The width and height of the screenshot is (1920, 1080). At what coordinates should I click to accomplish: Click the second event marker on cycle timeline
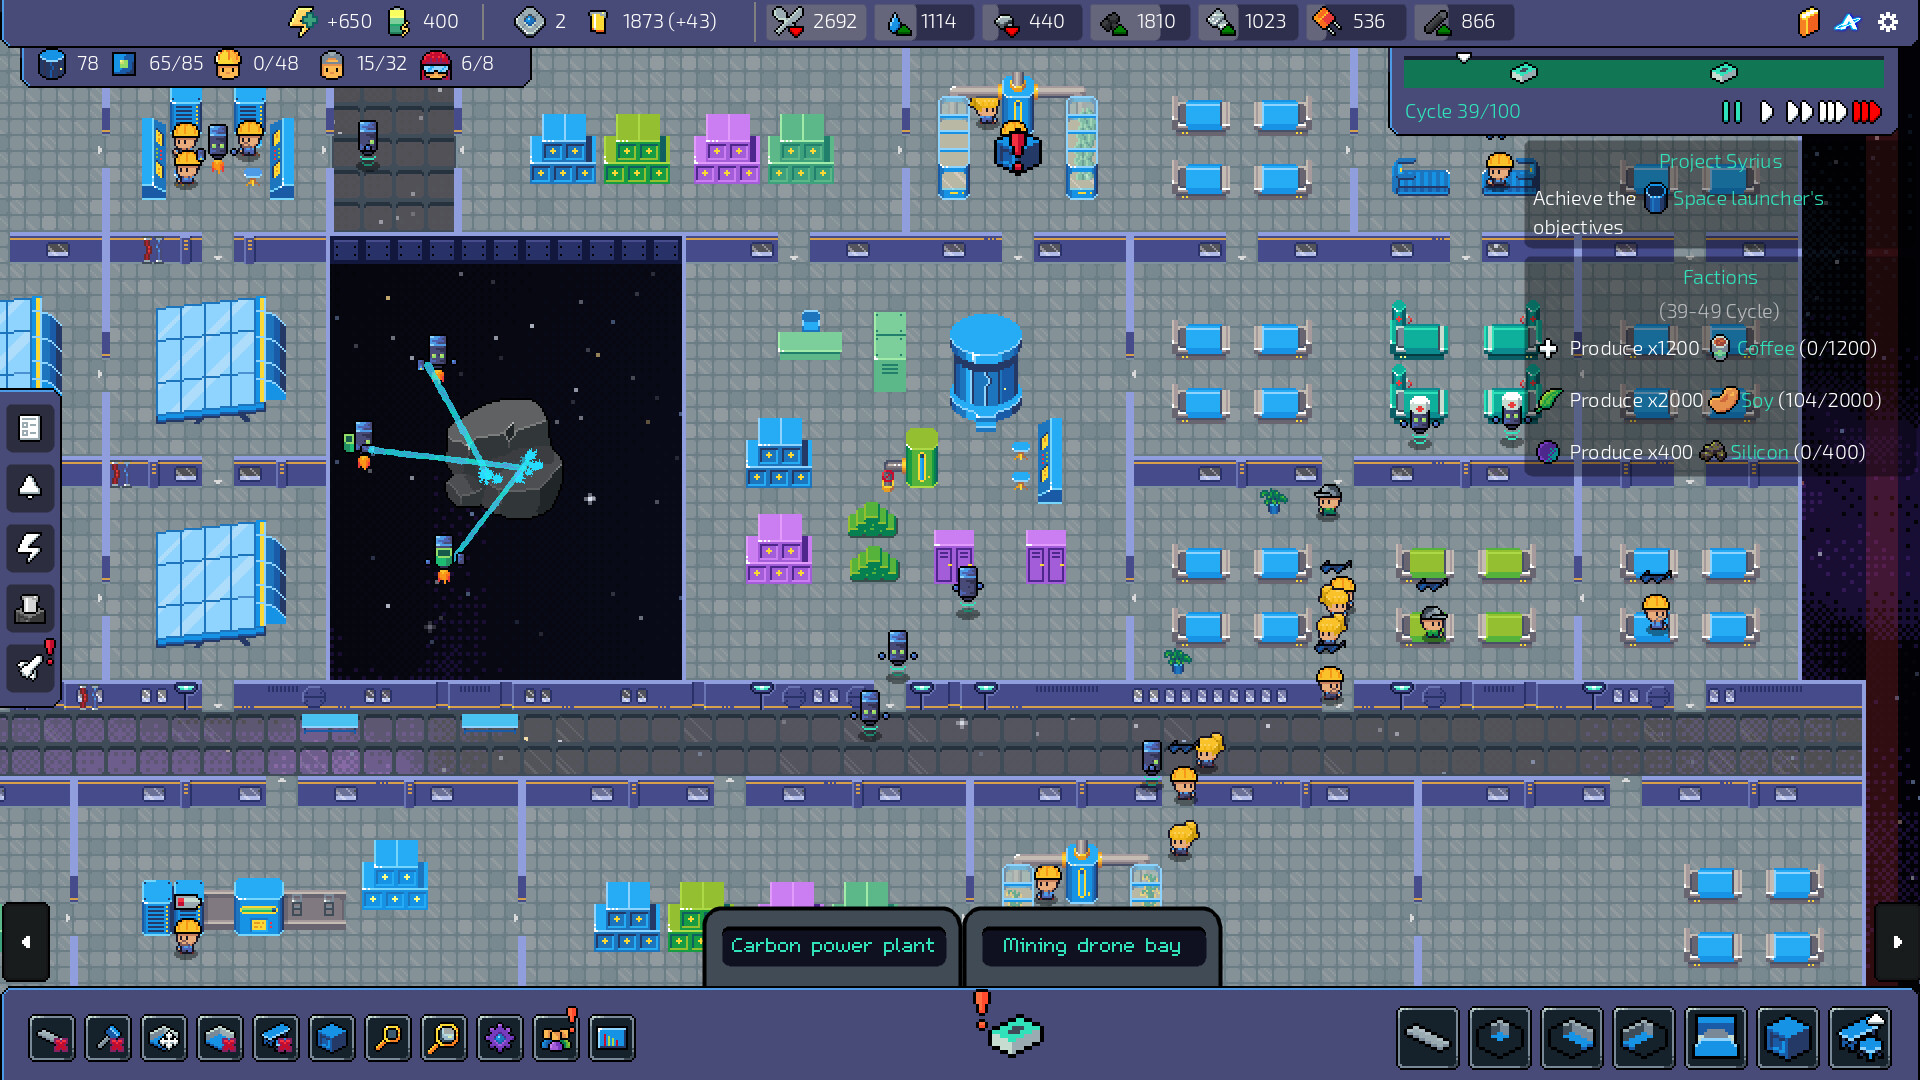click(1724, 73)
